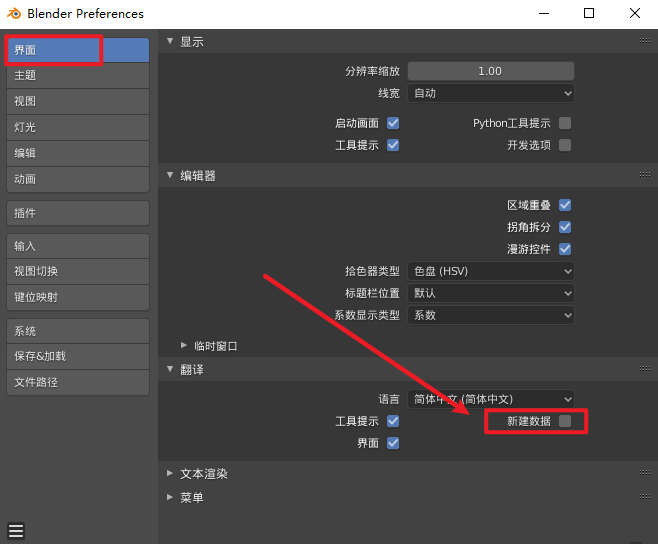Click the Blender logo in title bar
Image resolution: width=658 pixels, height=544 pixels.
[14, 14]
